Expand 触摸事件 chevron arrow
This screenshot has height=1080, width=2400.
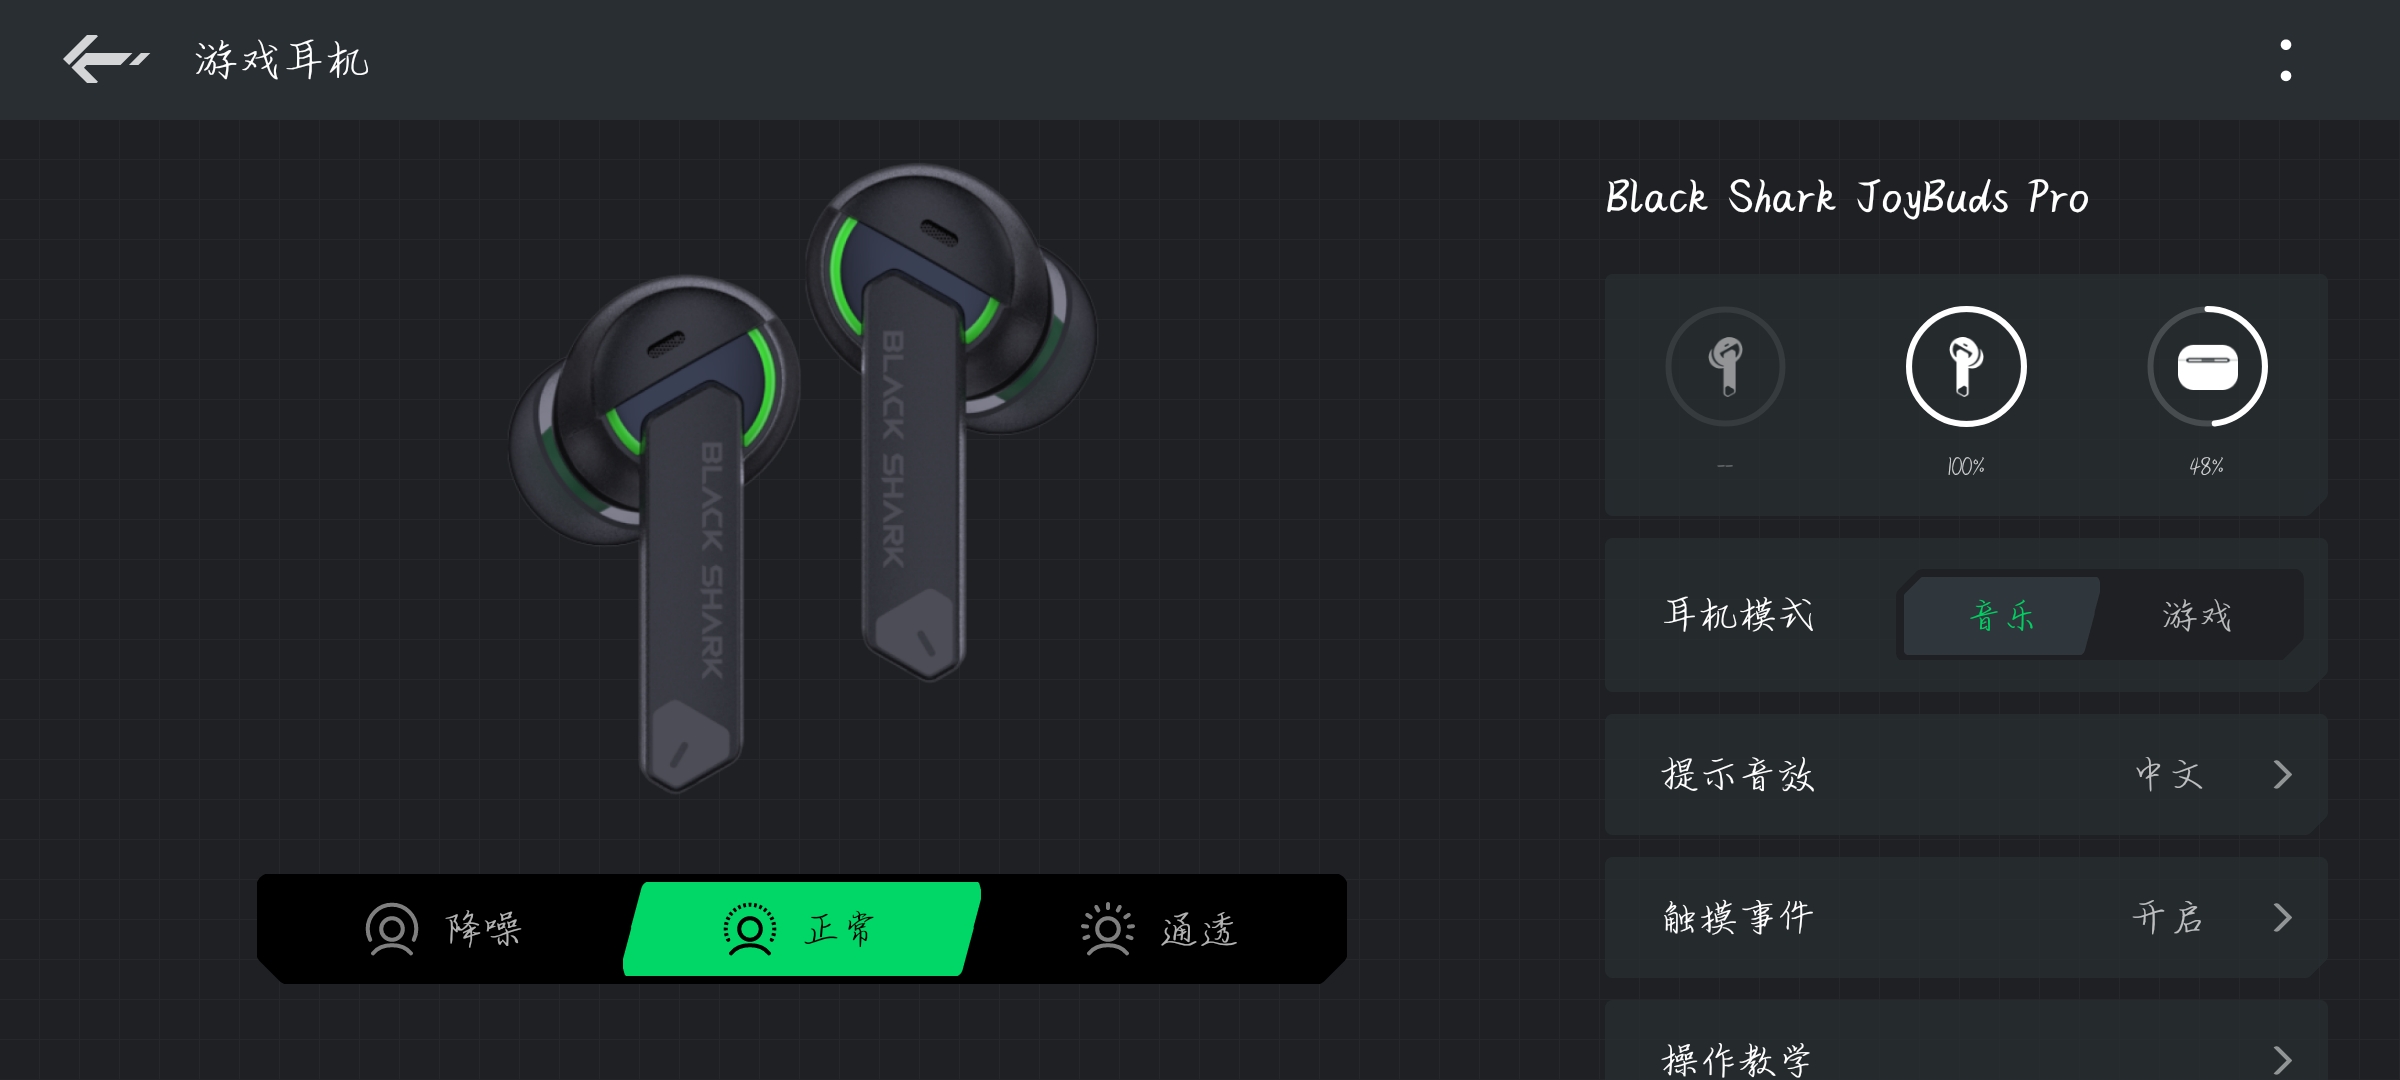pyautogui.click(x=2282, y=917)
